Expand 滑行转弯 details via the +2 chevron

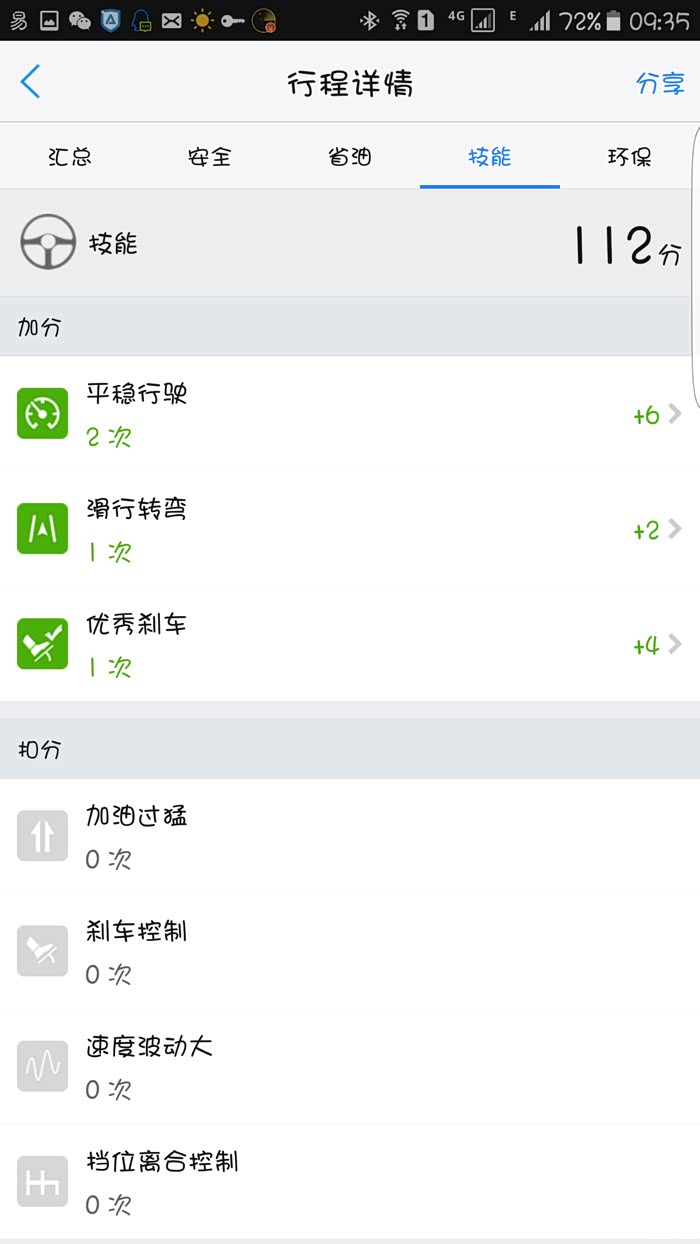(674, 529)
